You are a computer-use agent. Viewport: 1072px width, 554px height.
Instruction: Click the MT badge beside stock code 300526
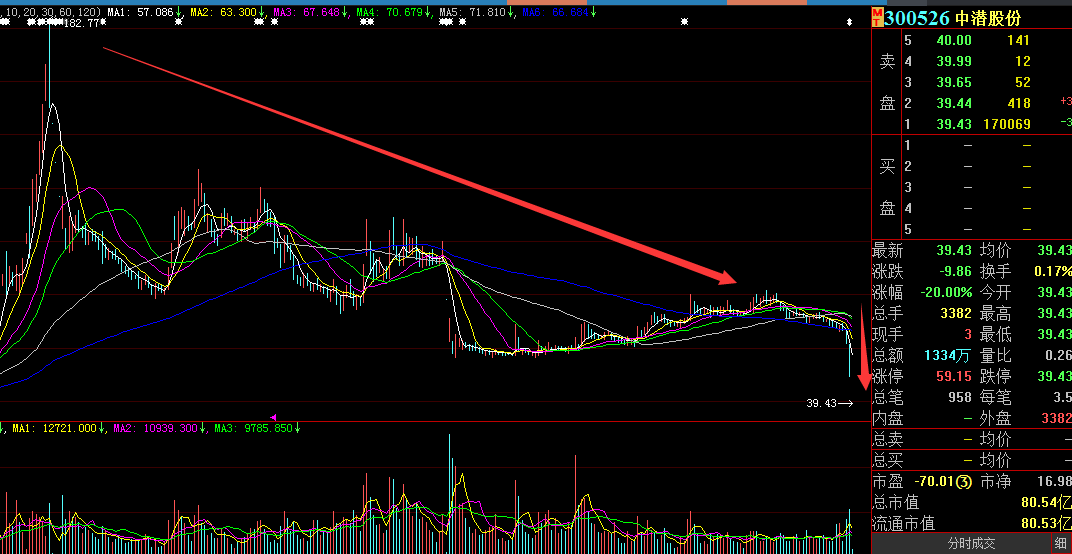pyautogui.click(x=877, y=17)
